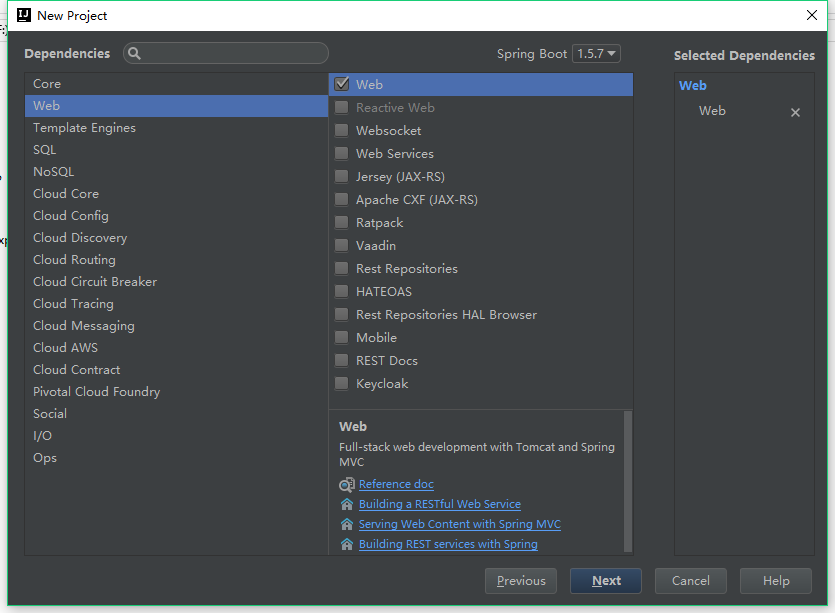835x613 pixels.
Task: Click the Previous button
Action: [x=520, y=581]
